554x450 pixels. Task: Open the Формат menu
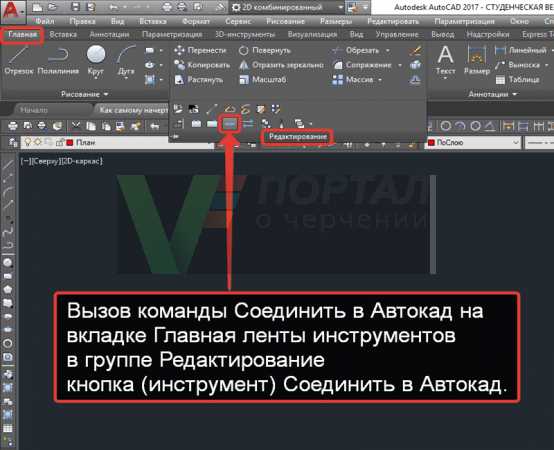[196, 21]
